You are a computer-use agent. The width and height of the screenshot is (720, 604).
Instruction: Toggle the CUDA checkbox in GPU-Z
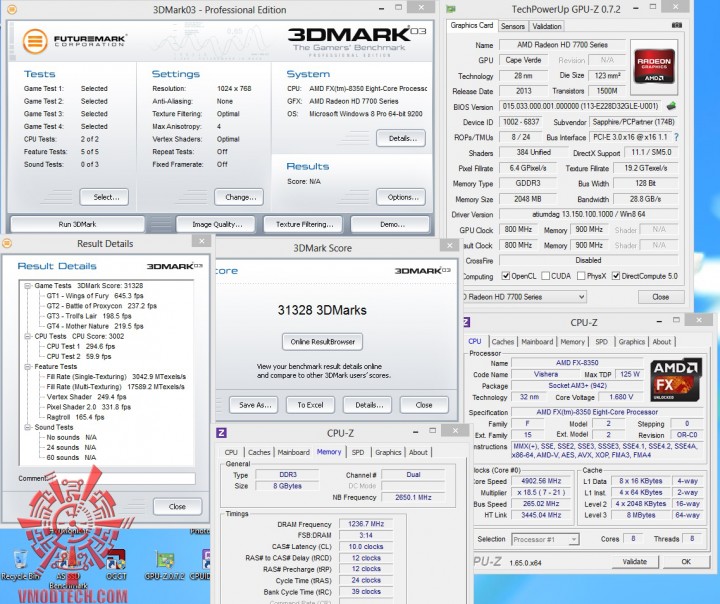(x=546, y=276)
